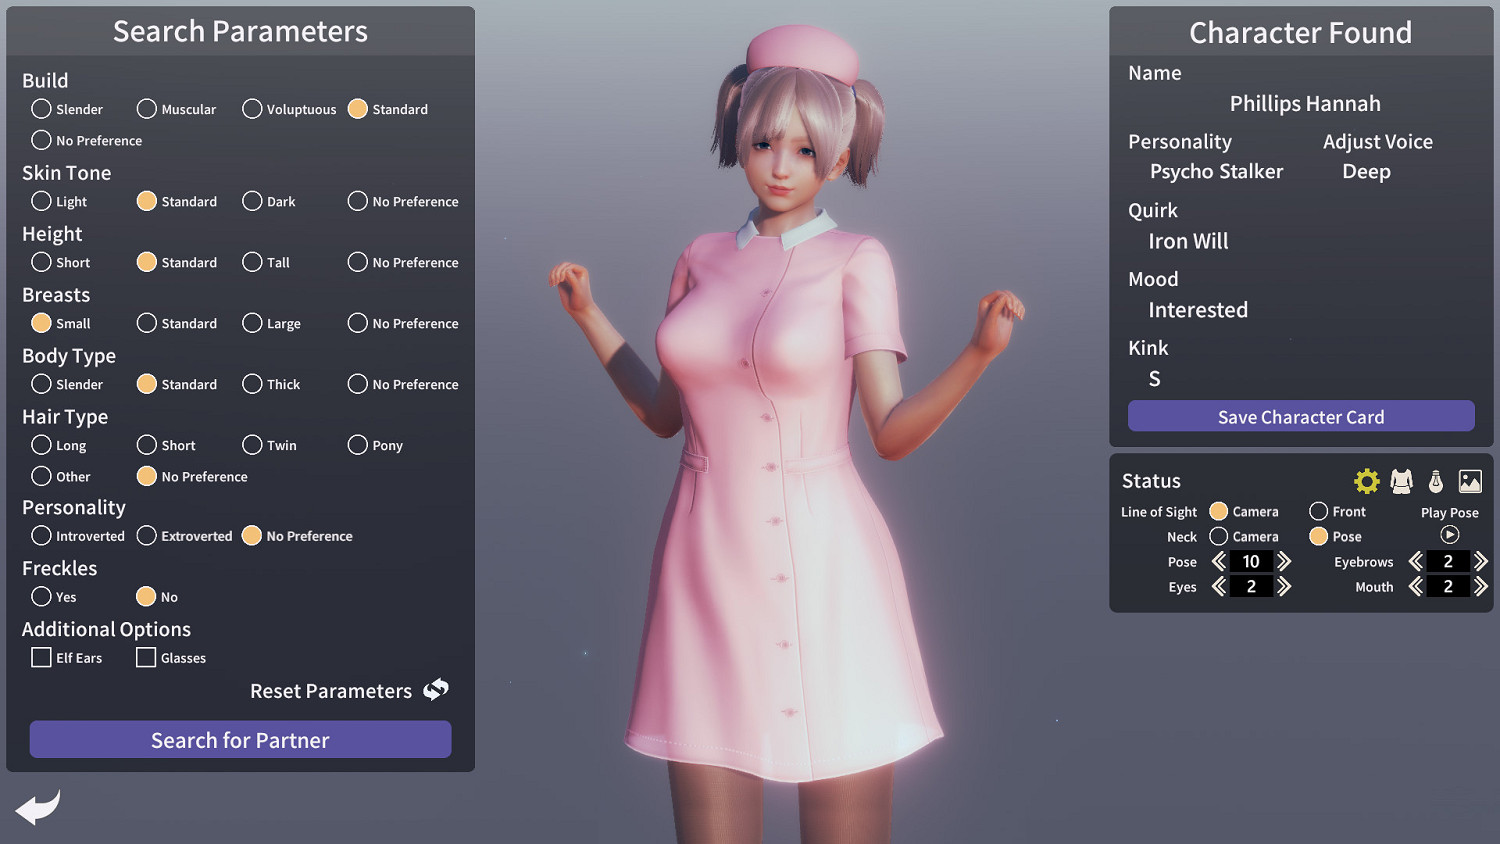Choose Yes for Freckles
The image size is (1500, 844).
(41, 596)
